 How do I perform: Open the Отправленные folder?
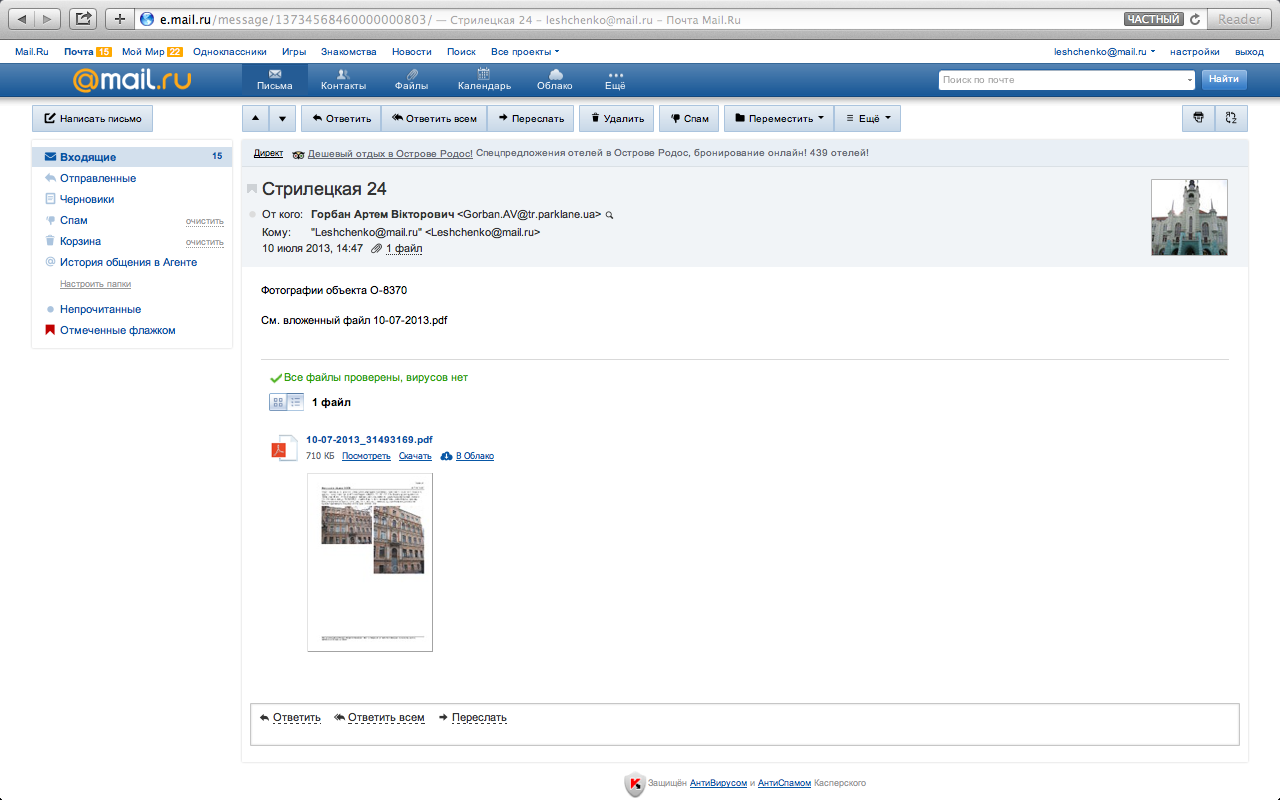(x=97, y=178)
